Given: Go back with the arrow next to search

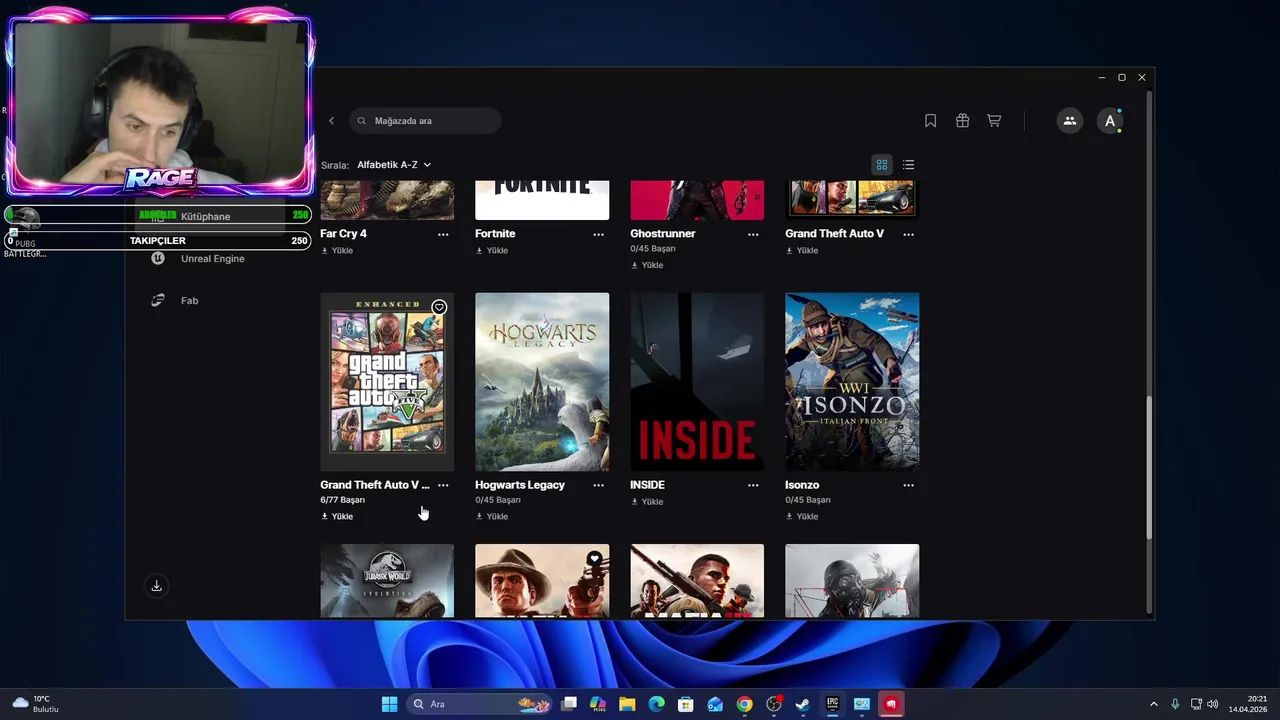Looking at the screenshot, I should pos(332,121).
